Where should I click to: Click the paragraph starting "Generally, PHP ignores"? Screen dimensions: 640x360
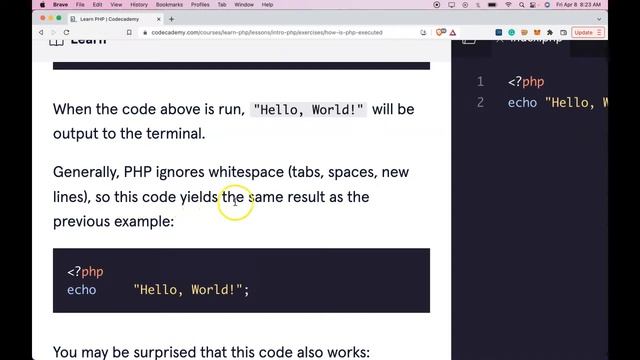click(231, 197)
